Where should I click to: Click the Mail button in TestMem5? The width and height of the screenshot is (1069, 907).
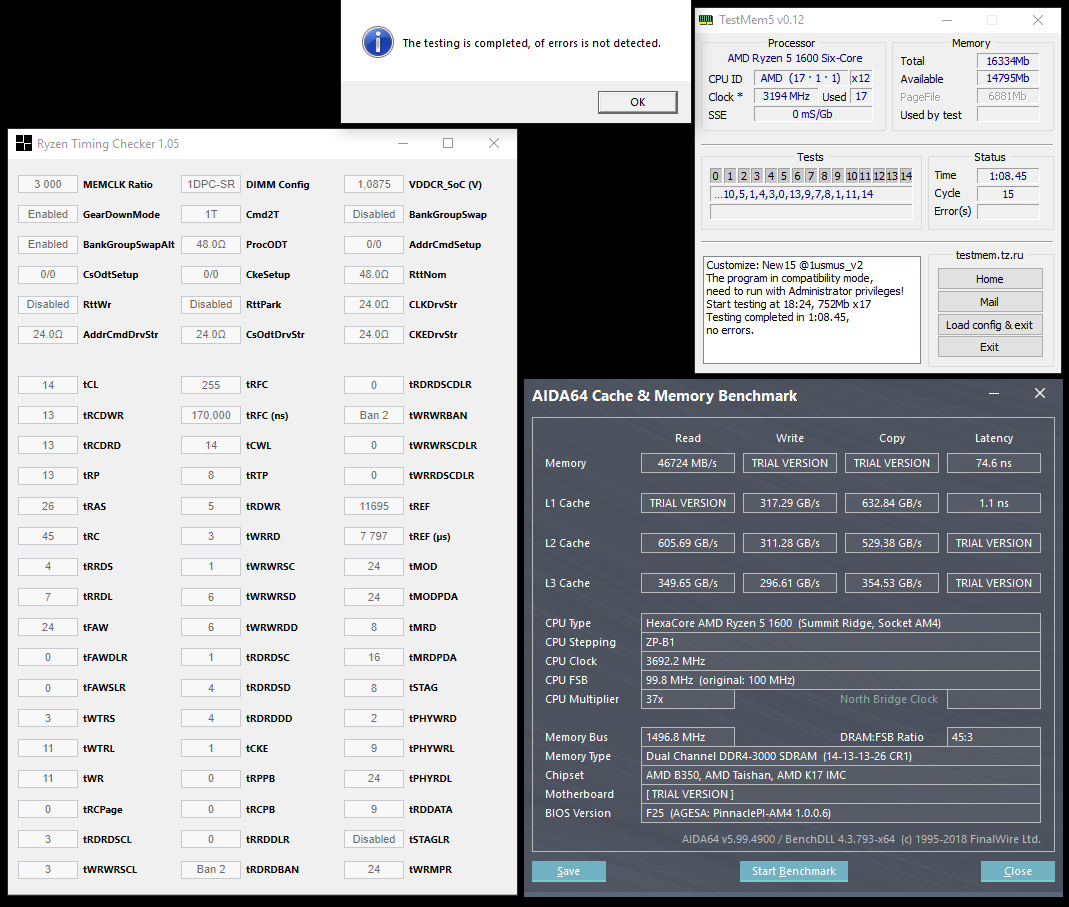pos(990,302)
